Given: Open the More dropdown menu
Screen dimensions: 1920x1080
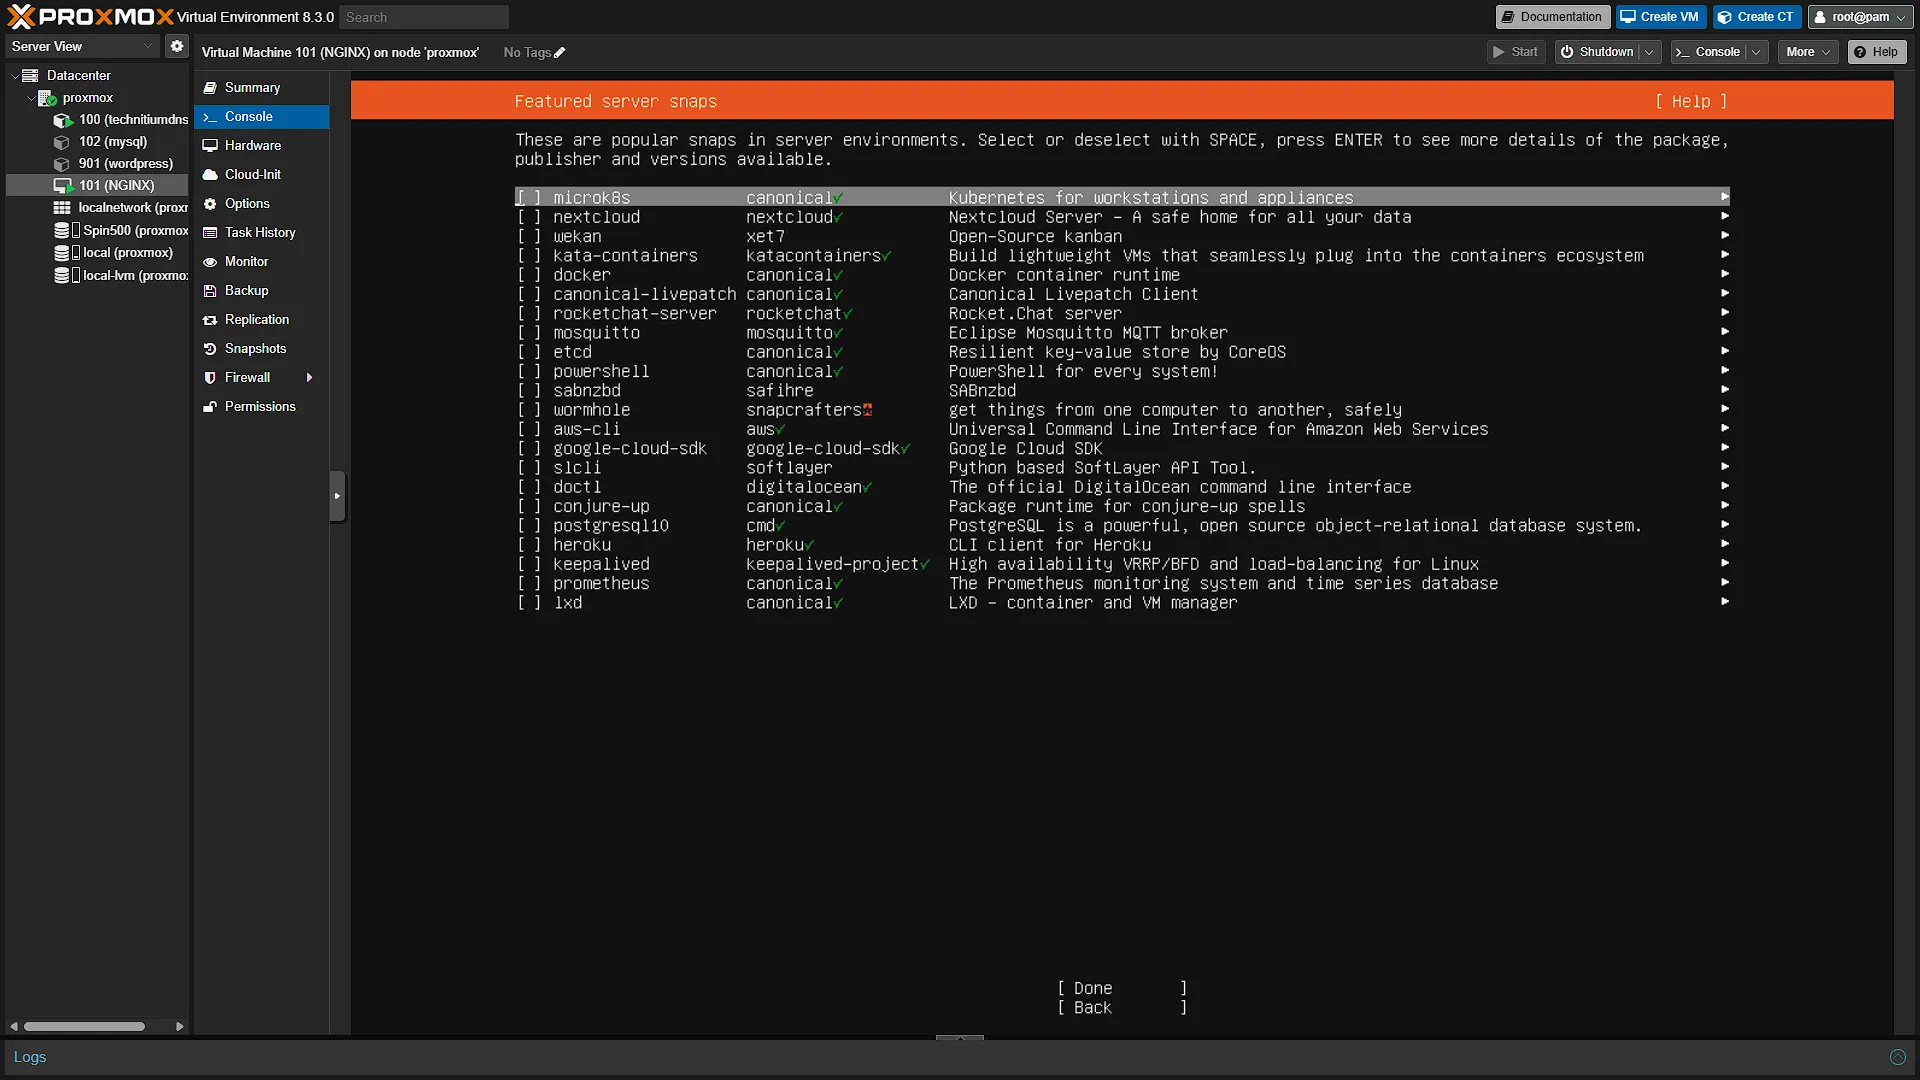Looking at the screenshot, I should pyautogui.click(x=1808, y=52).
